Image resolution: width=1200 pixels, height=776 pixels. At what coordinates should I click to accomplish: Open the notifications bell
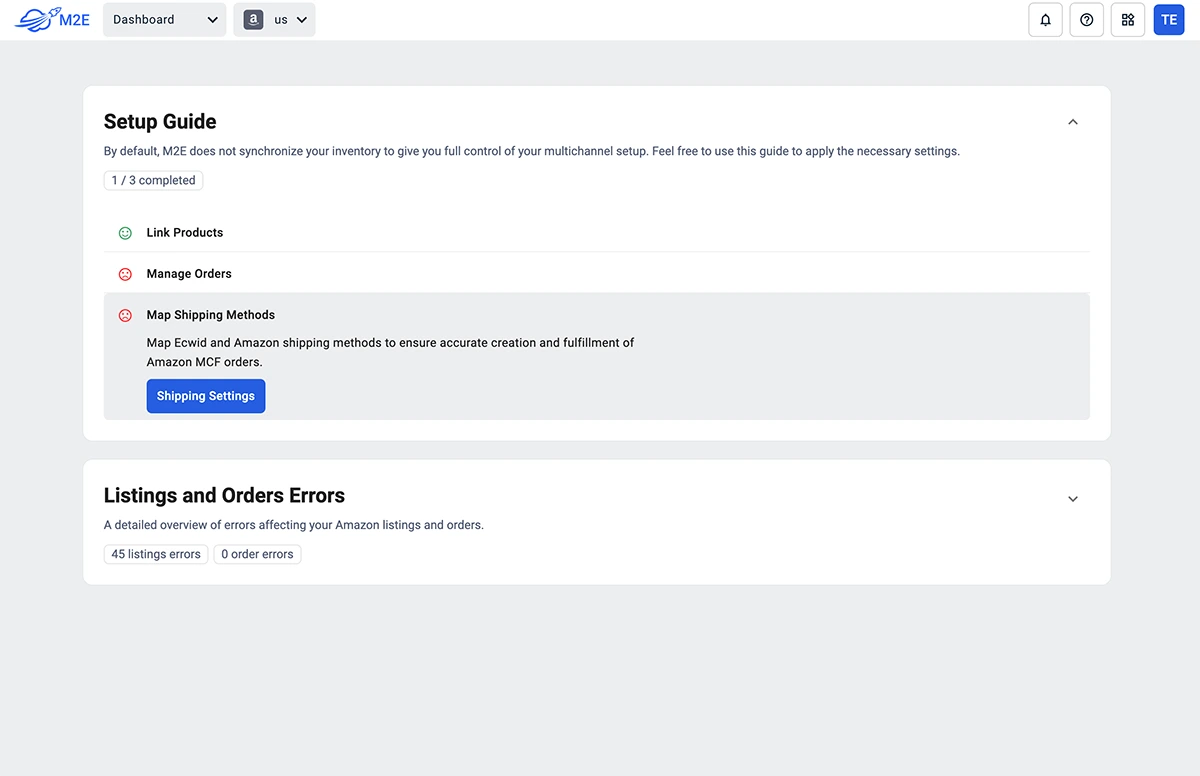tap(1045, 20)
